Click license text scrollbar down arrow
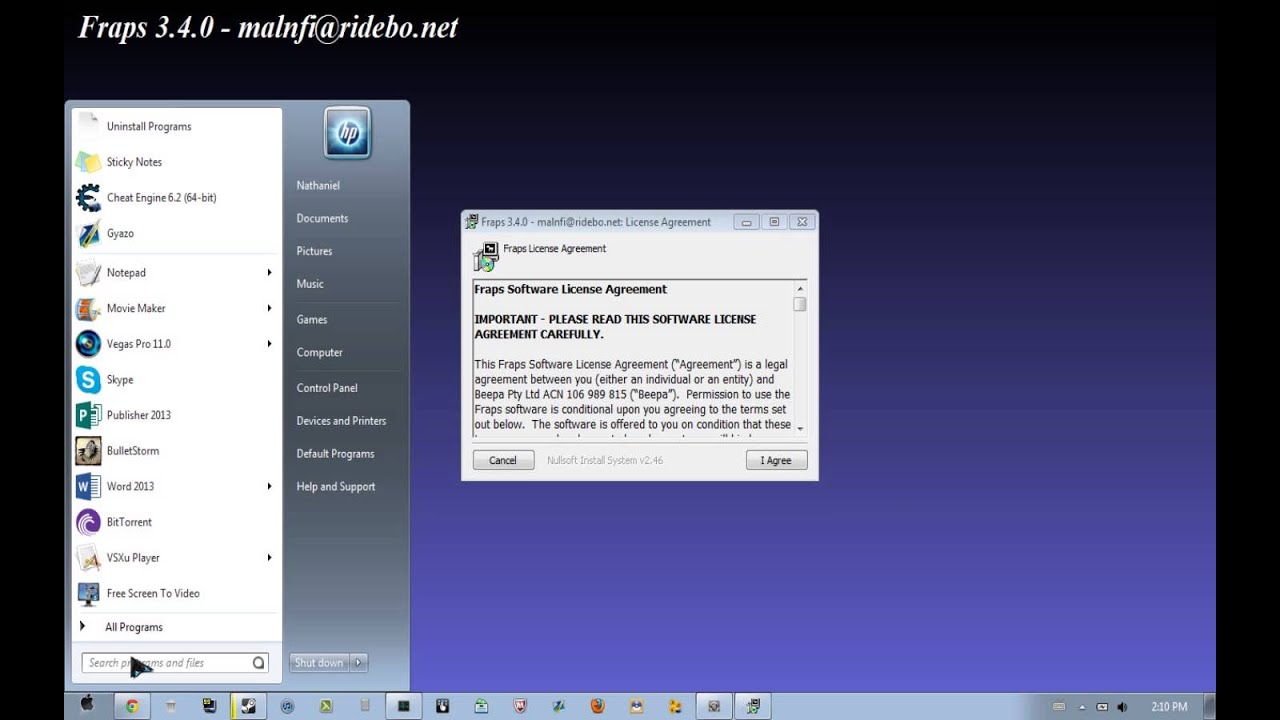 [800, 427]
